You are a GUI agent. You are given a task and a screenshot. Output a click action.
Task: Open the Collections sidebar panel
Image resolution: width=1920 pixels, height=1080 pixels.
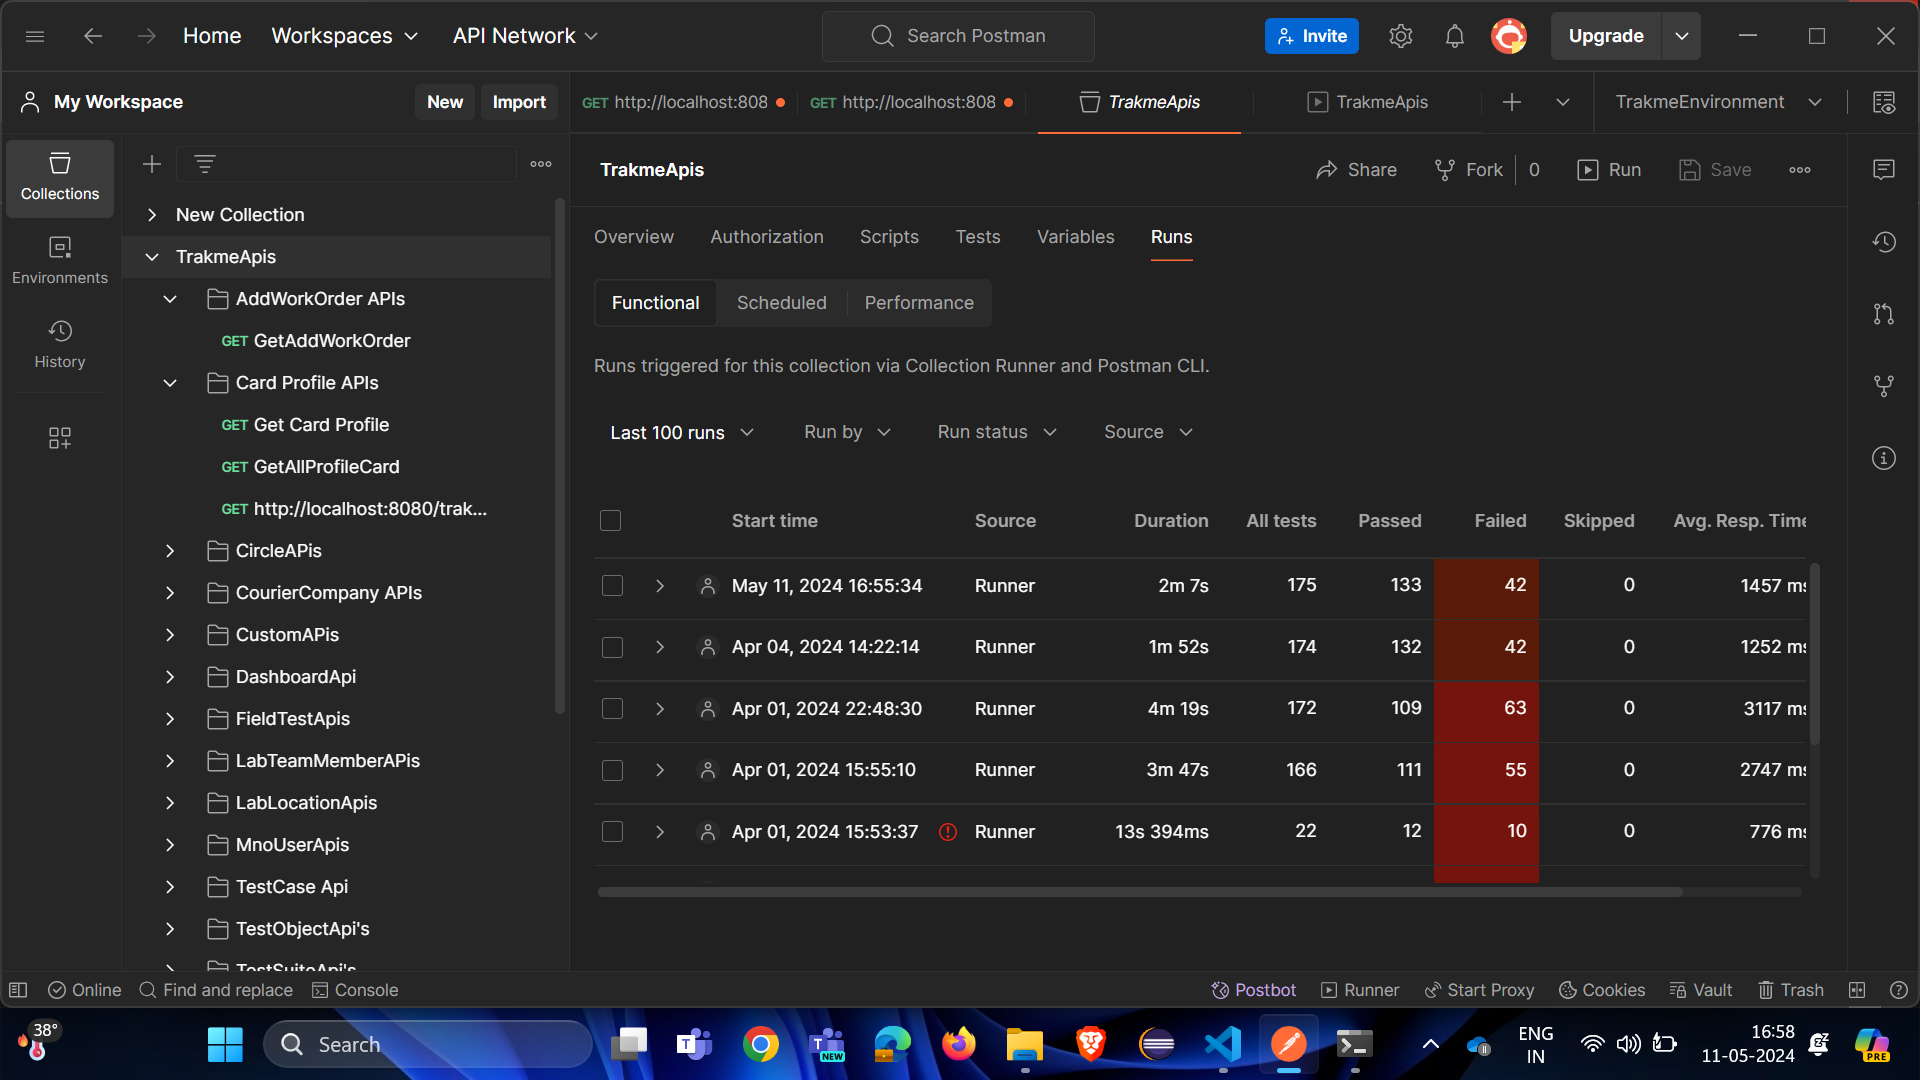click(60, 177)
